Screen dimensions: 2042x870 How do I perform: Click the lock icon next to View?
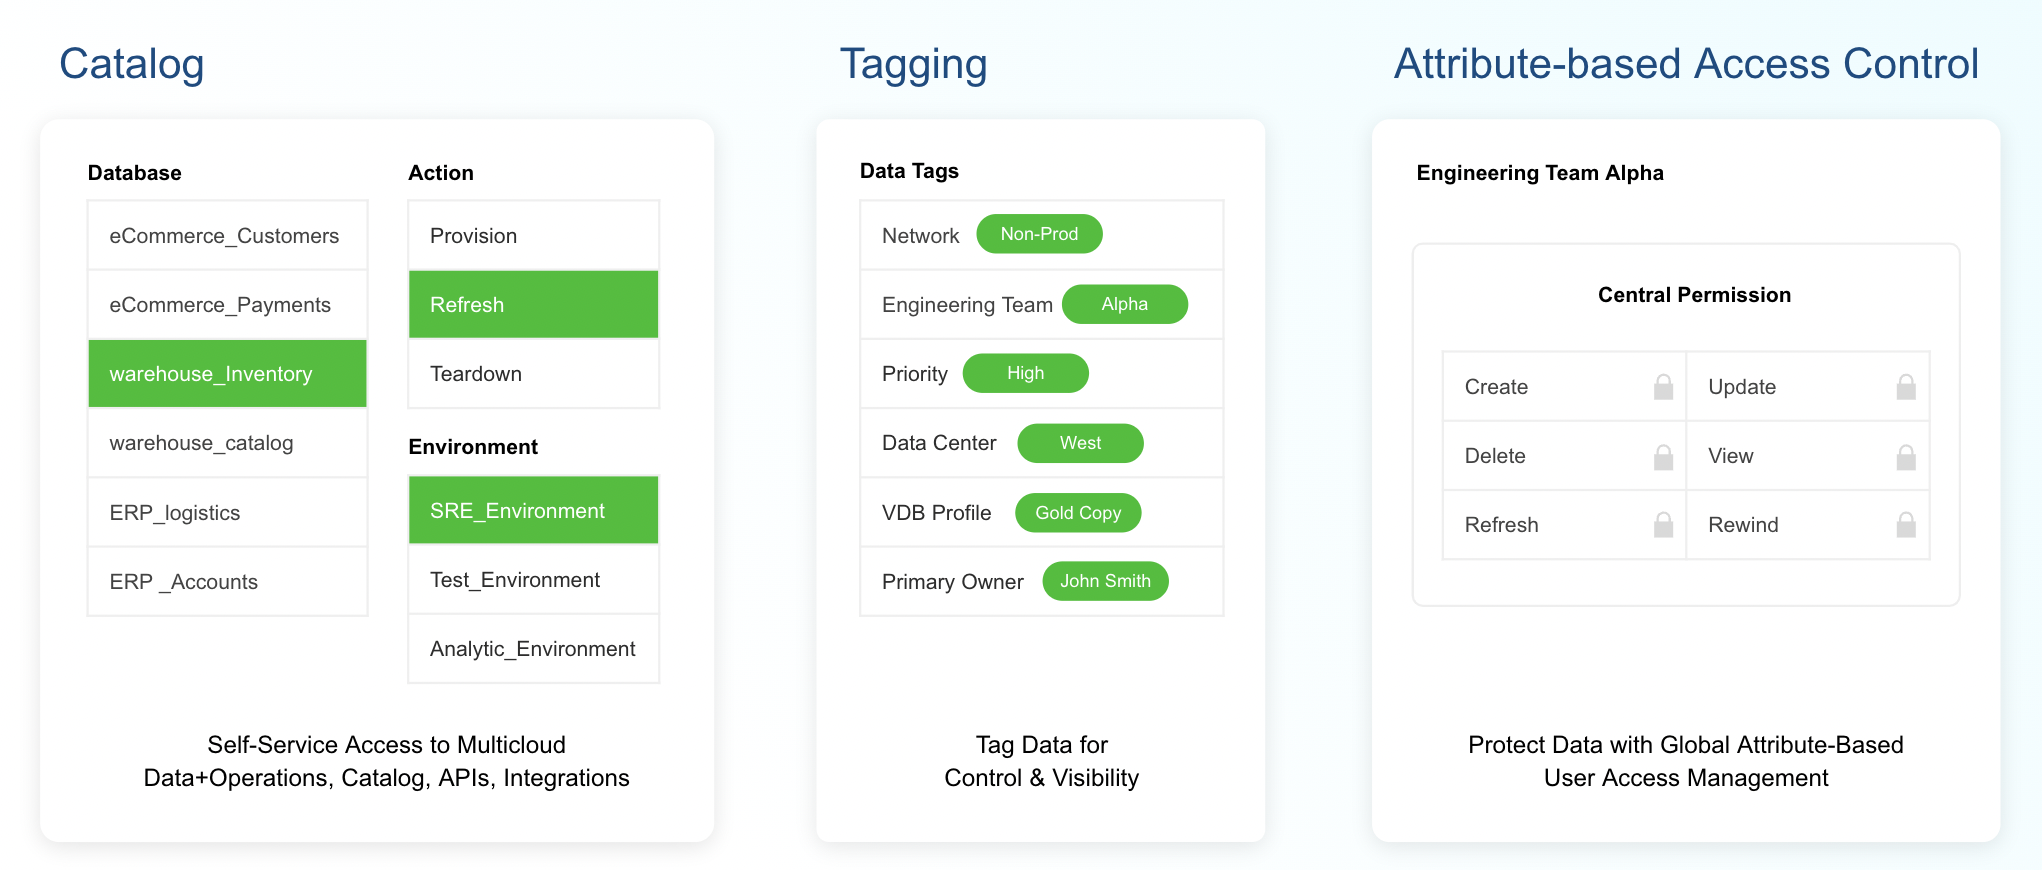click(x=1906, y=457)
